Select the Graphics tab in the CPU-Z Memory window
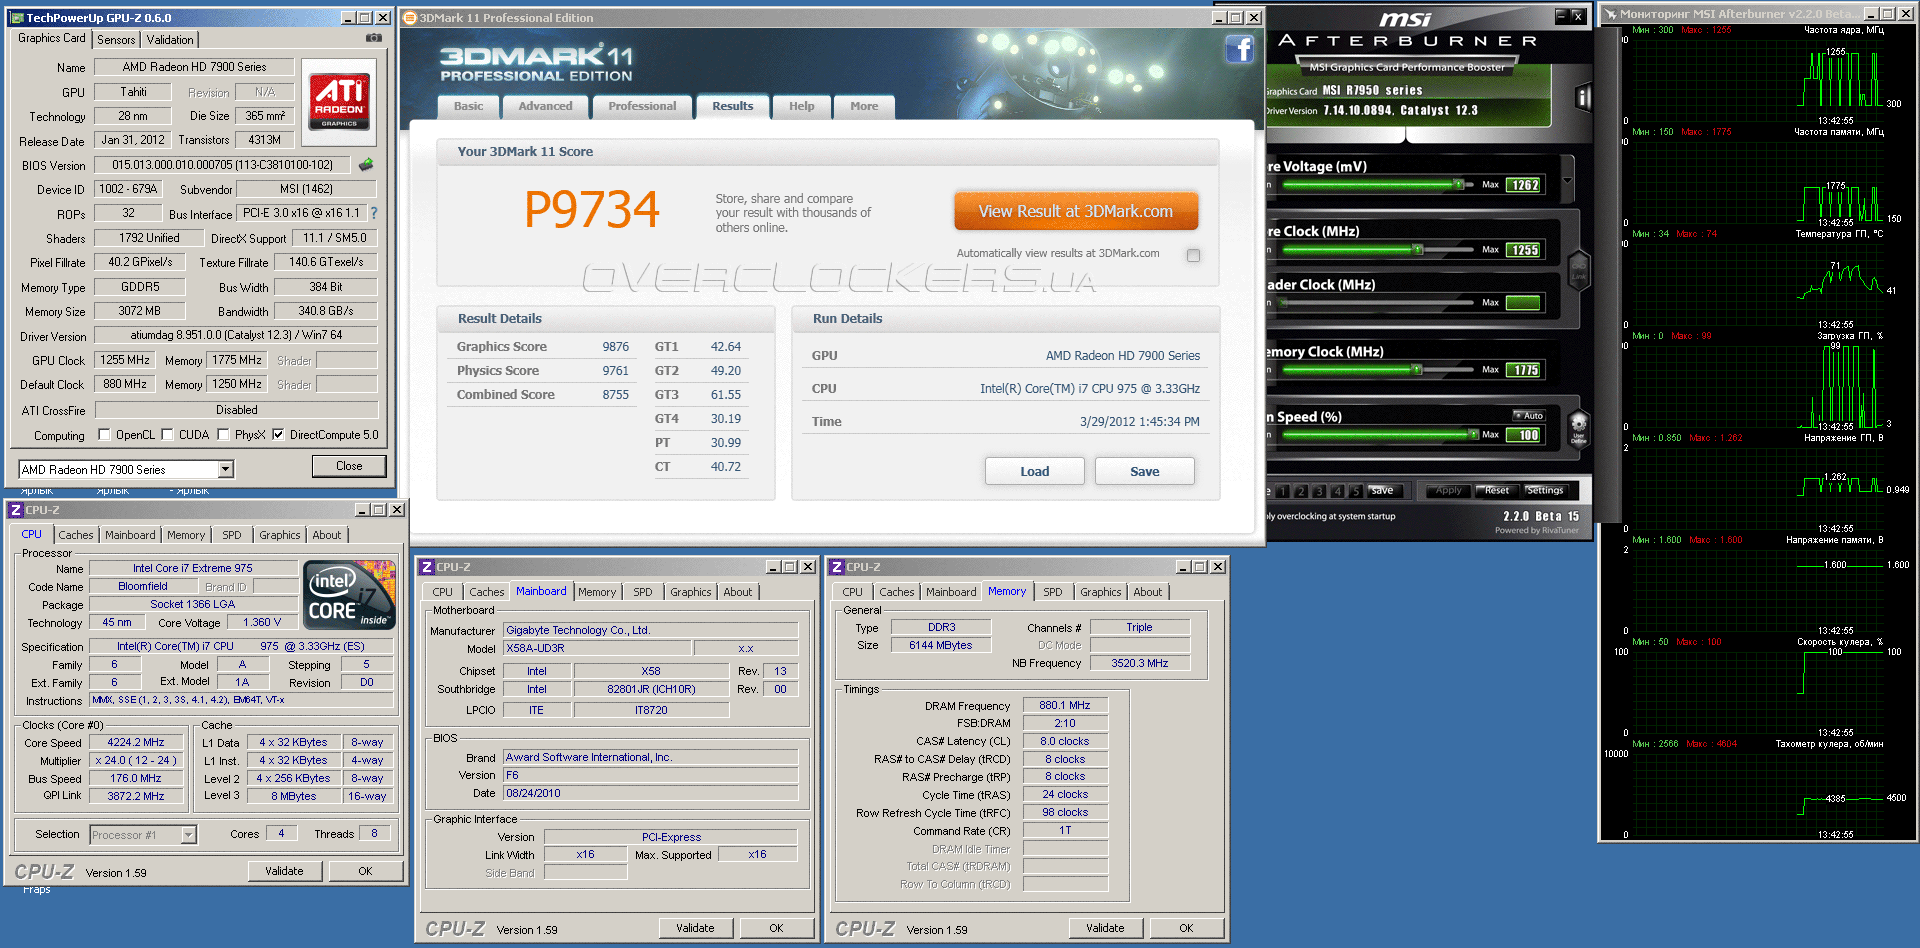 (x=1100, y=592)
